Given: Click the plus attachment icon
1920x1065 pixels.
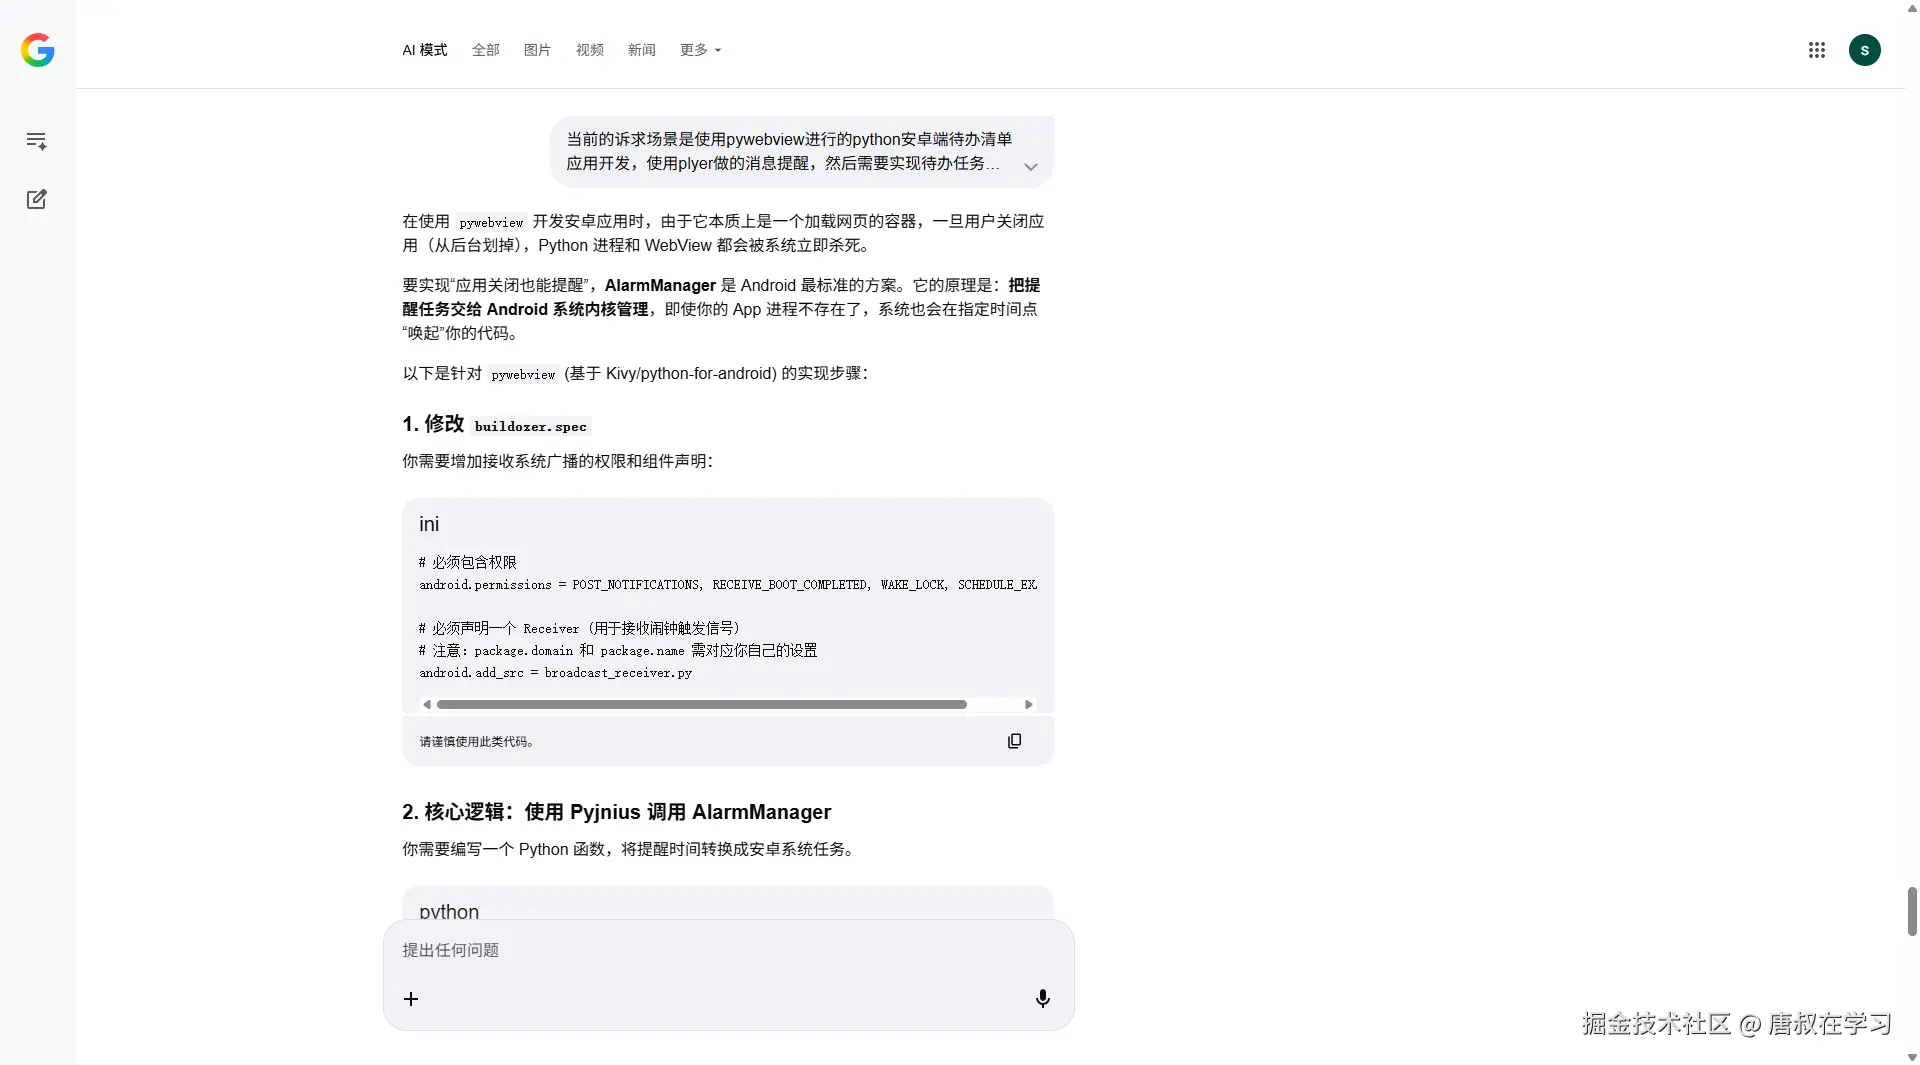Looking at the screenshot, I should 411,998.
